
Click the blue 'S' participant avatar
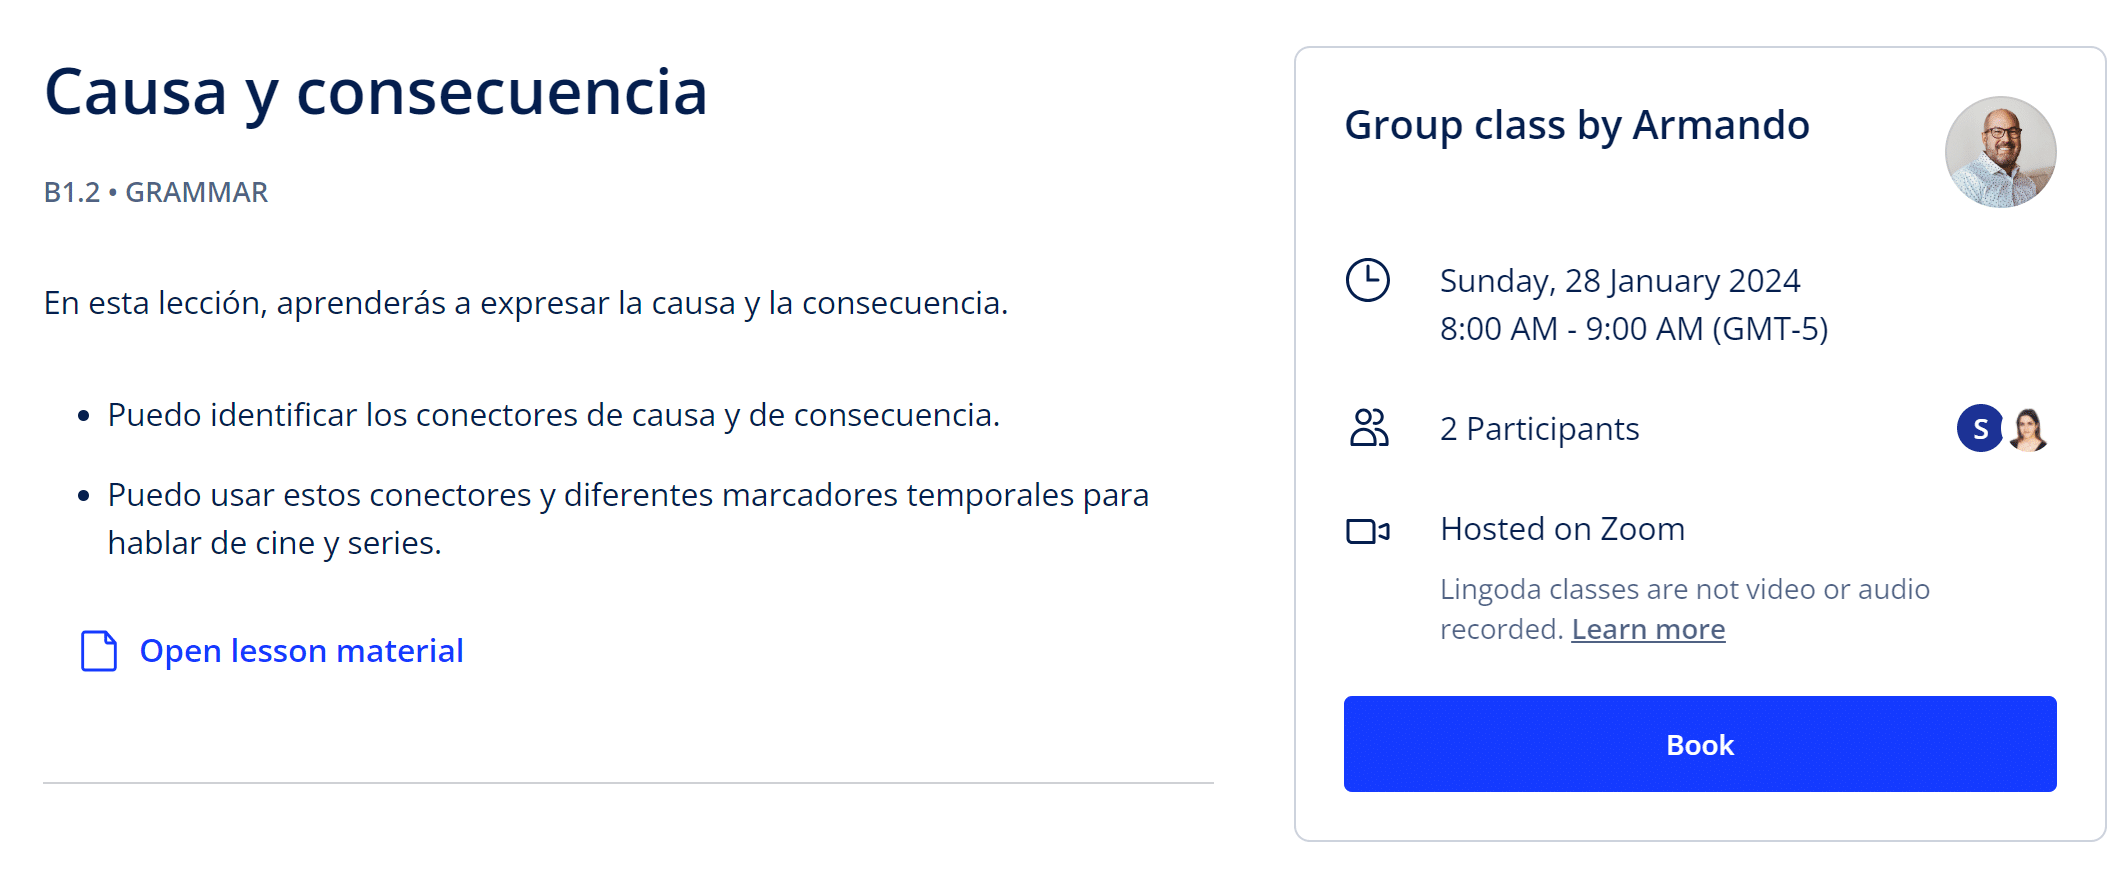(x=1979, y=429)
